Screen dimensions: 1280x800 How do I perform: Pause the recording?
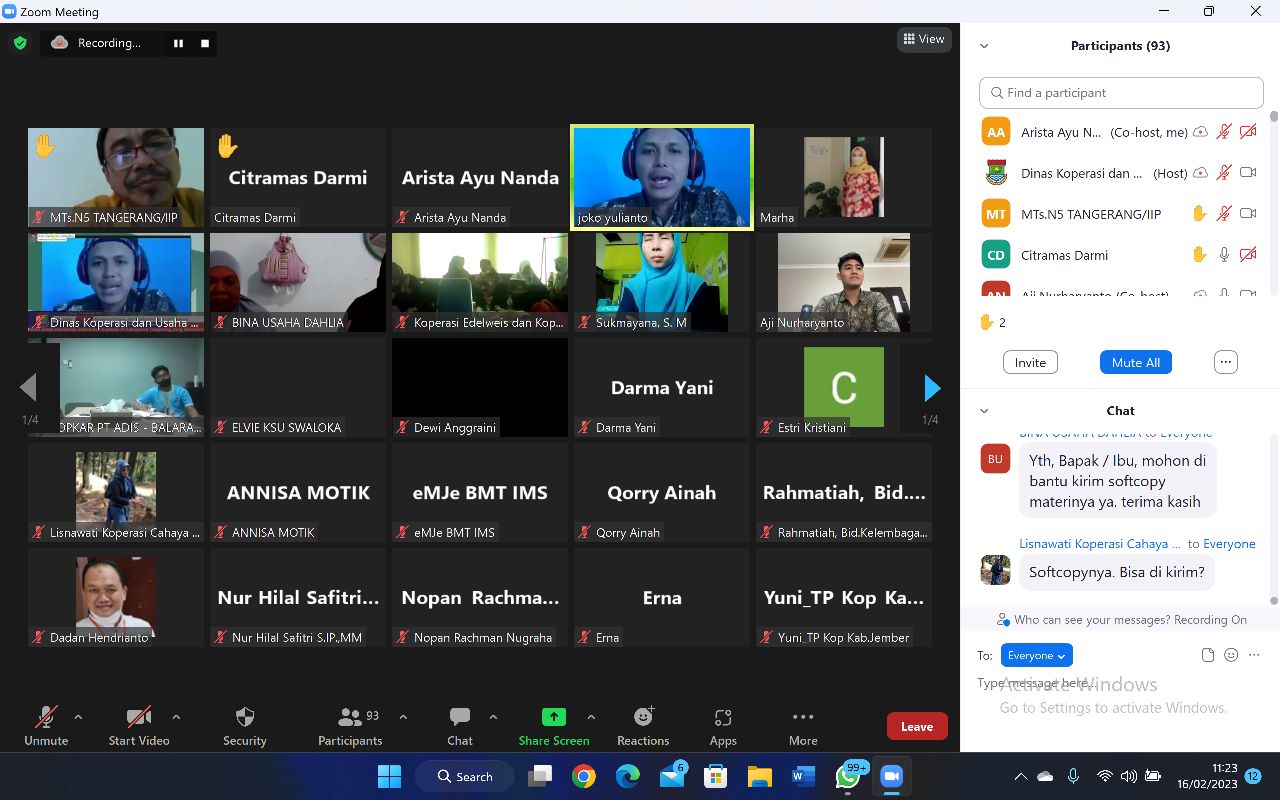coord(179,43)
